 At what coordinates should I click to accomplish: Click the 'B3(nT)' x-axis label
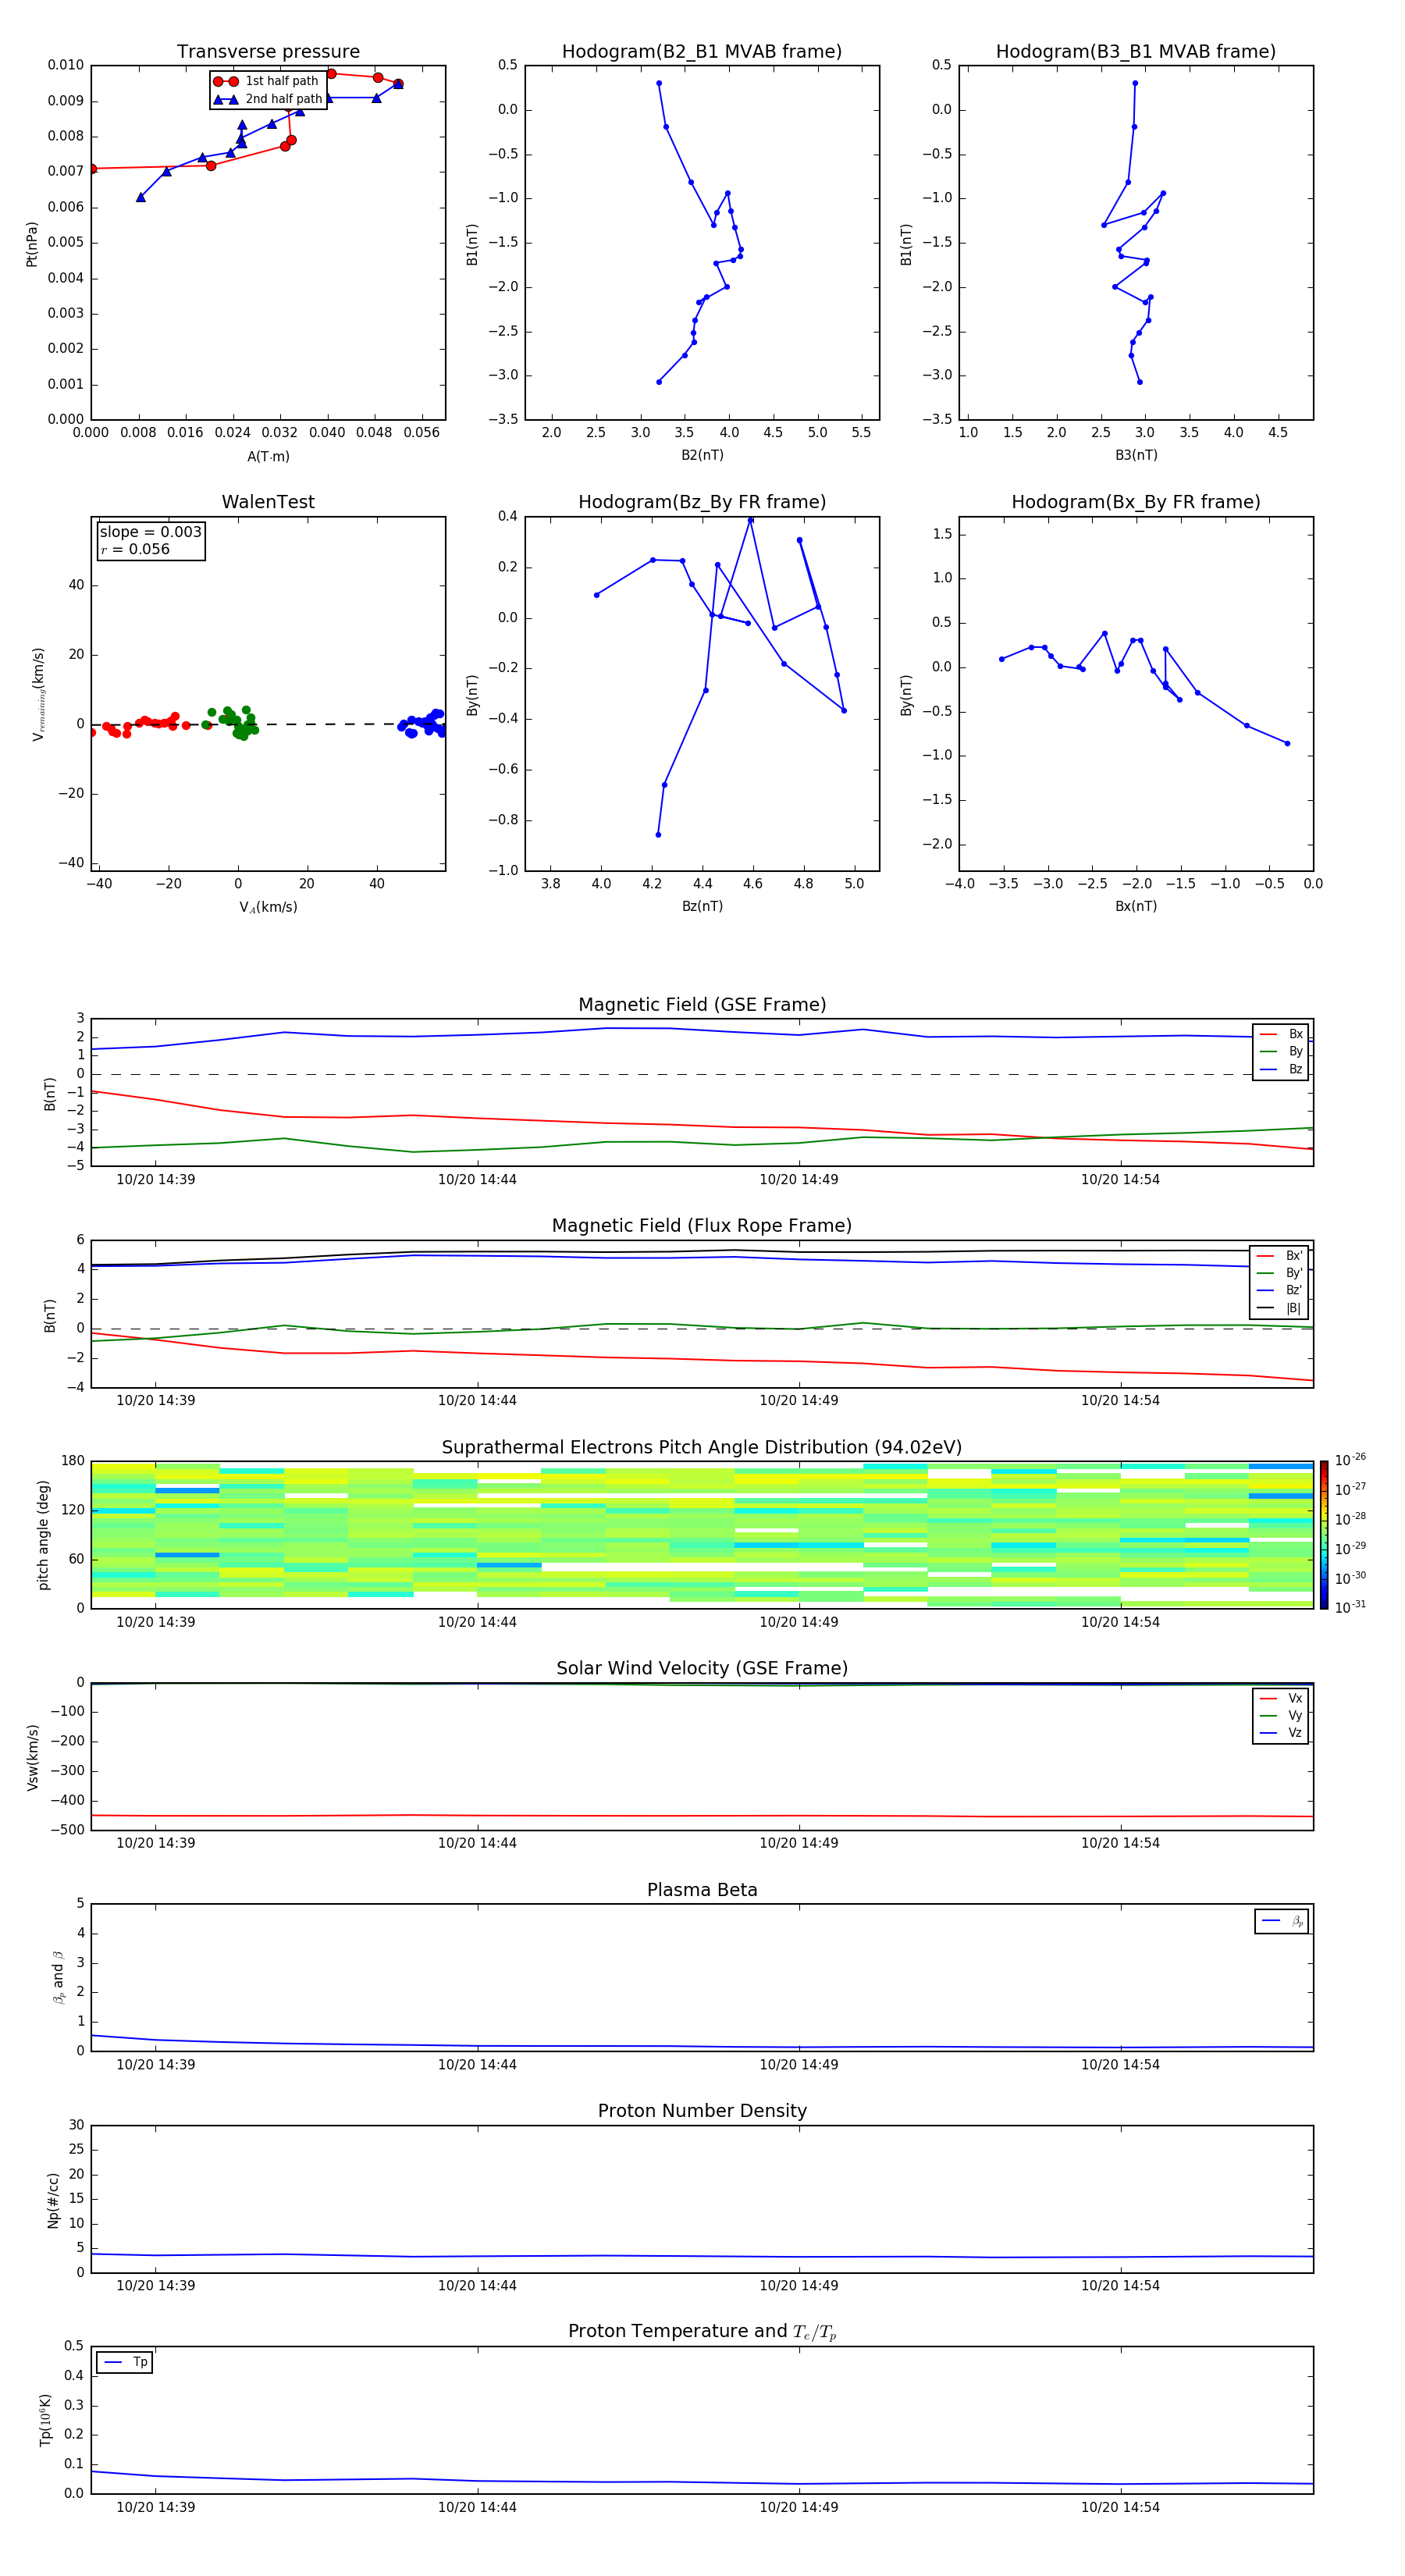pyautogui.click(x=1136, y=455)
